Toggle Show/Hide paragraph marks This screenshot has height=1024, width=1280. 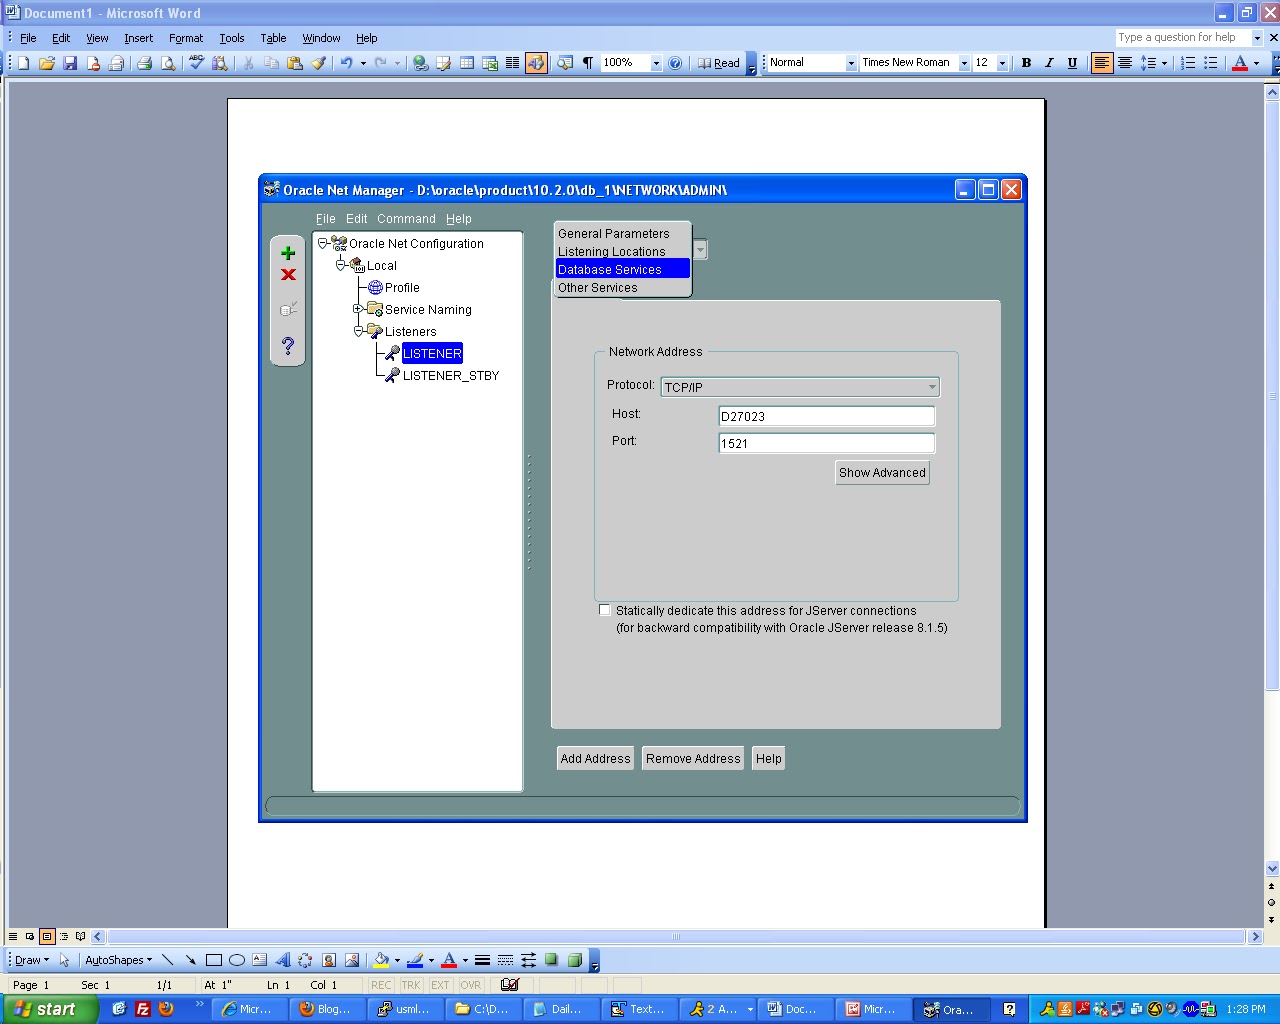click(x=588, y=63)
